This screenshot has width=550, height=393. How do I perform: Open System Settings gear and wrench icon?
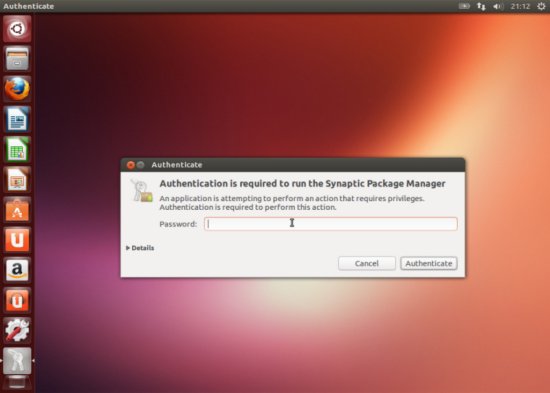[x=17, y=331]
